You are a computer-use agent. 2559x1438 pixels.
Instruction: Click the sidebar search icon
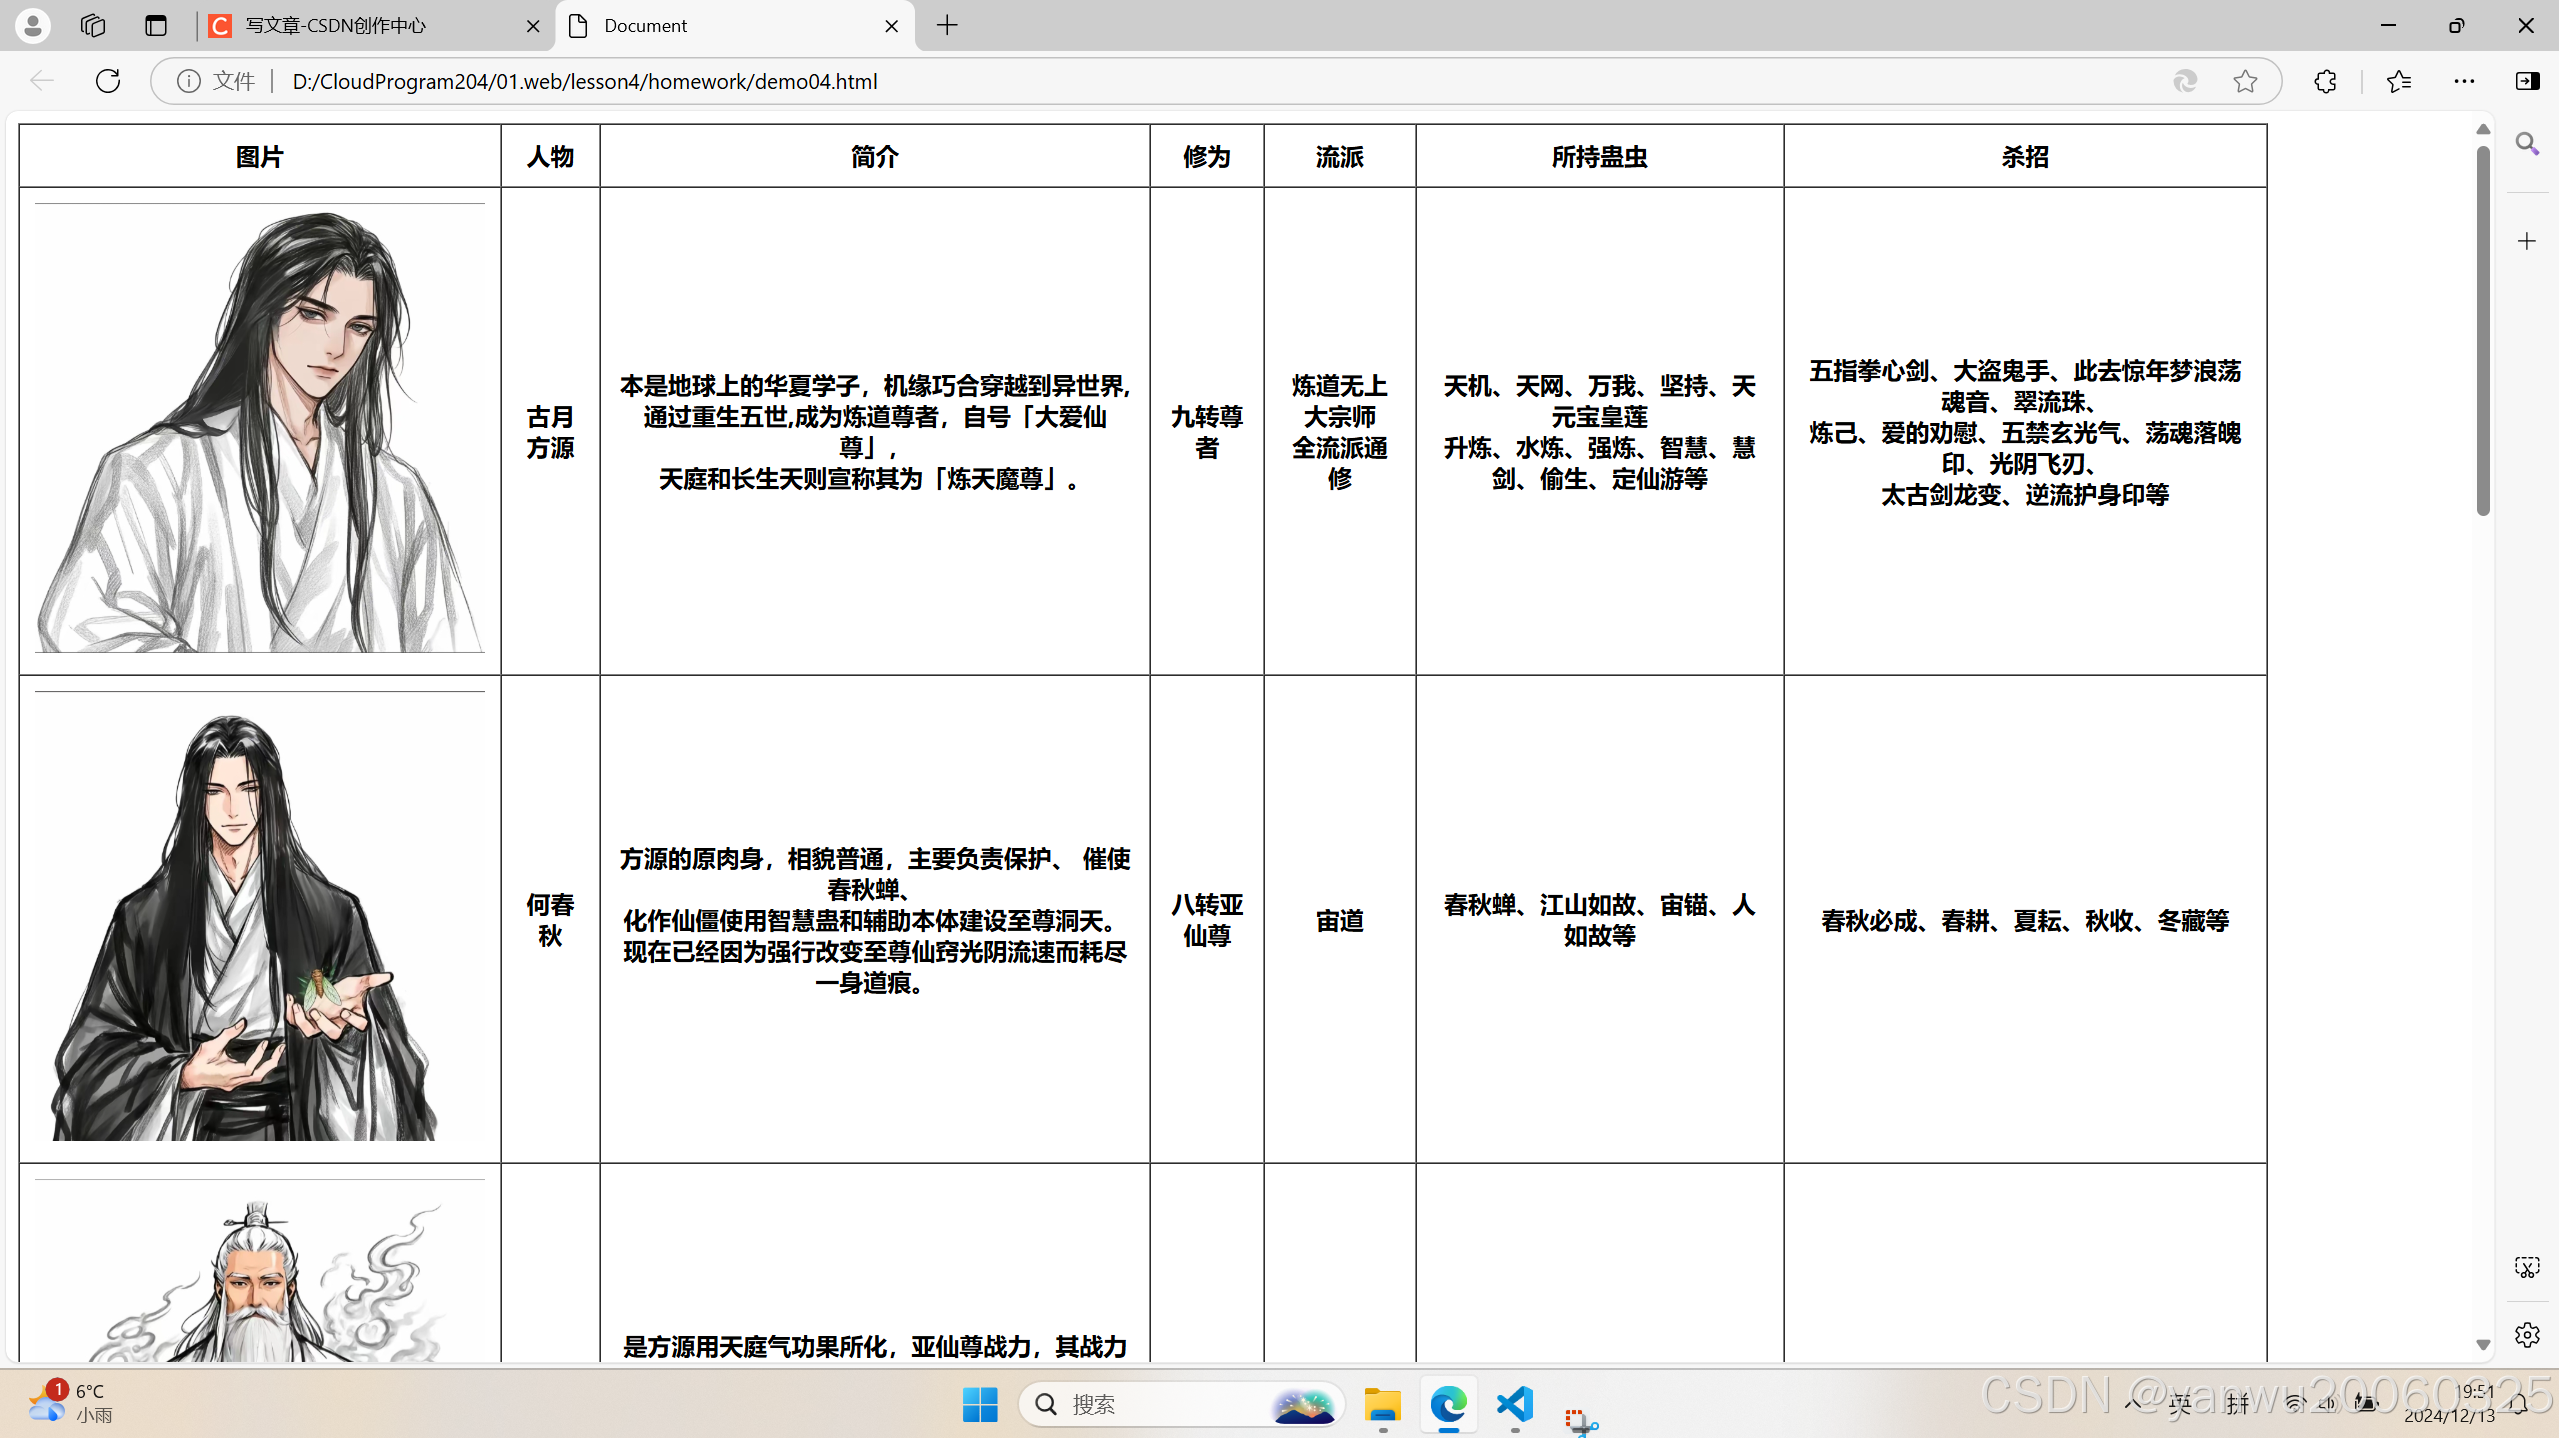point(2527,145)
